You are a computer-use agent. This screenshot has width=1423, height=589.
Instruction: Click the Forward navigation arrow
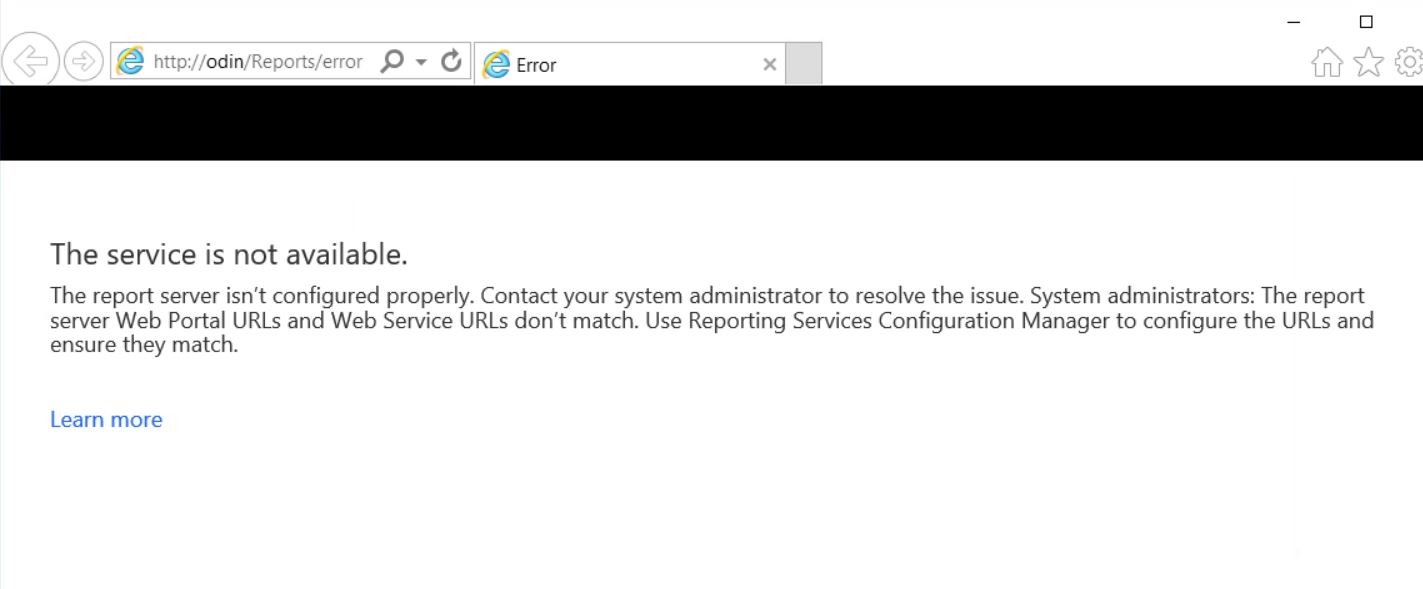coord(85,62)
